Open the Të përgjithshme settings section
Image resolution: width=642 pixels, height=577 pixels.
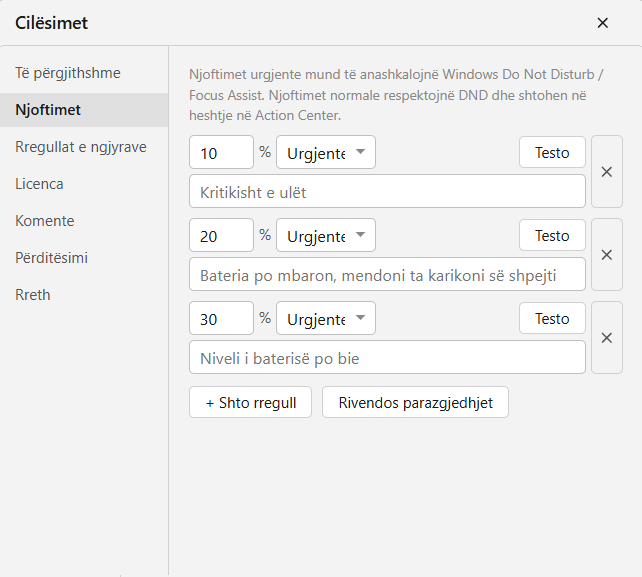(x=84, y=73)
